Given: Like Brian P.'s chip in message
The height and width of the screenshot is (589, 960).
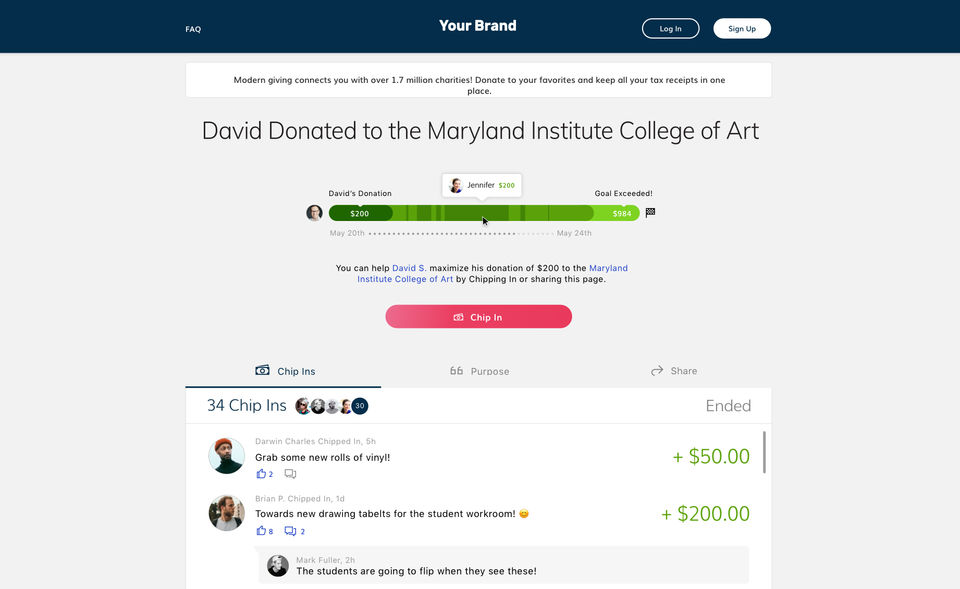Looking at the screenshot, I should pyautogui.click(x=261, y=531).
